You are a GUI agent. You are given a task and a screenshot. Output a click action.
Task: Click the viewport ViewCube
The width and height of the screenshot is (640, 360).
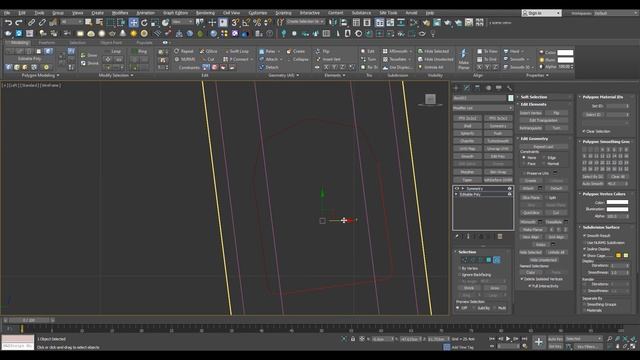[430, 99]
